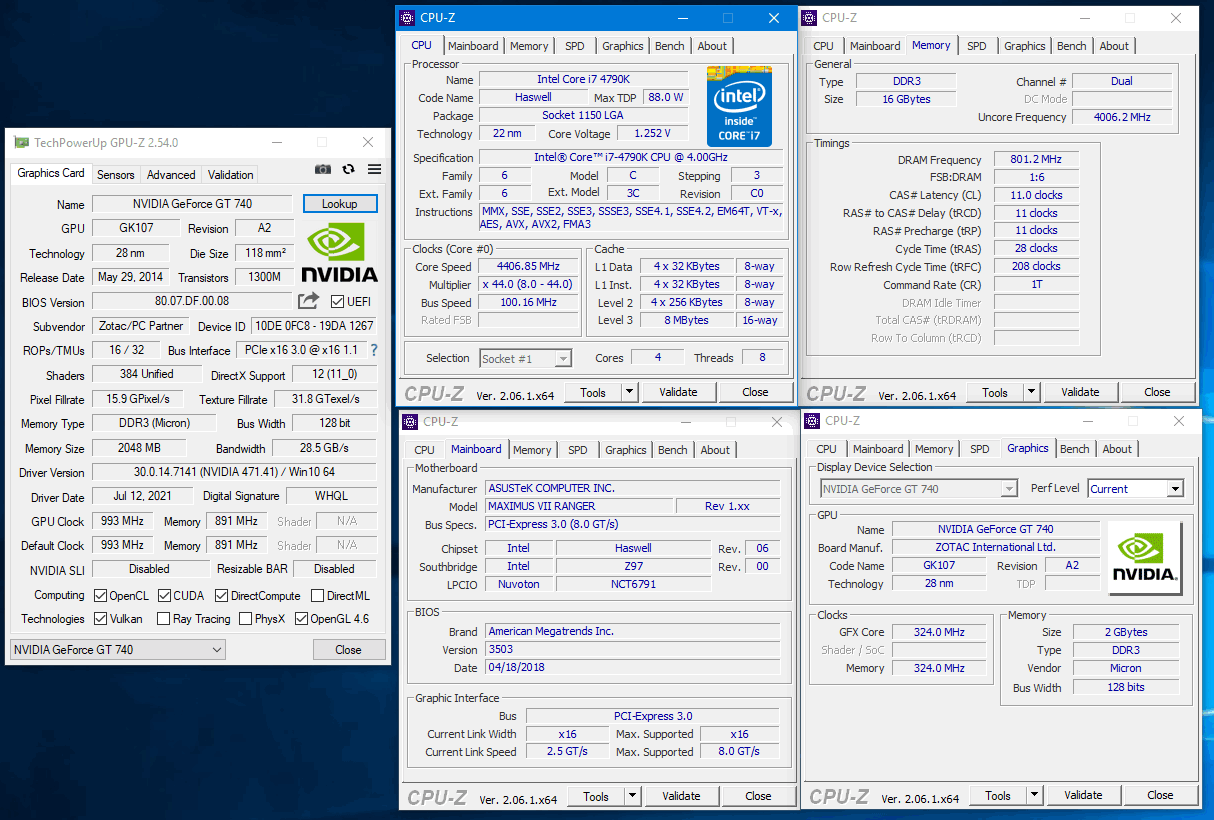
Task: Click the GPU-Z title bar app icon
Action: coord(21,143)
